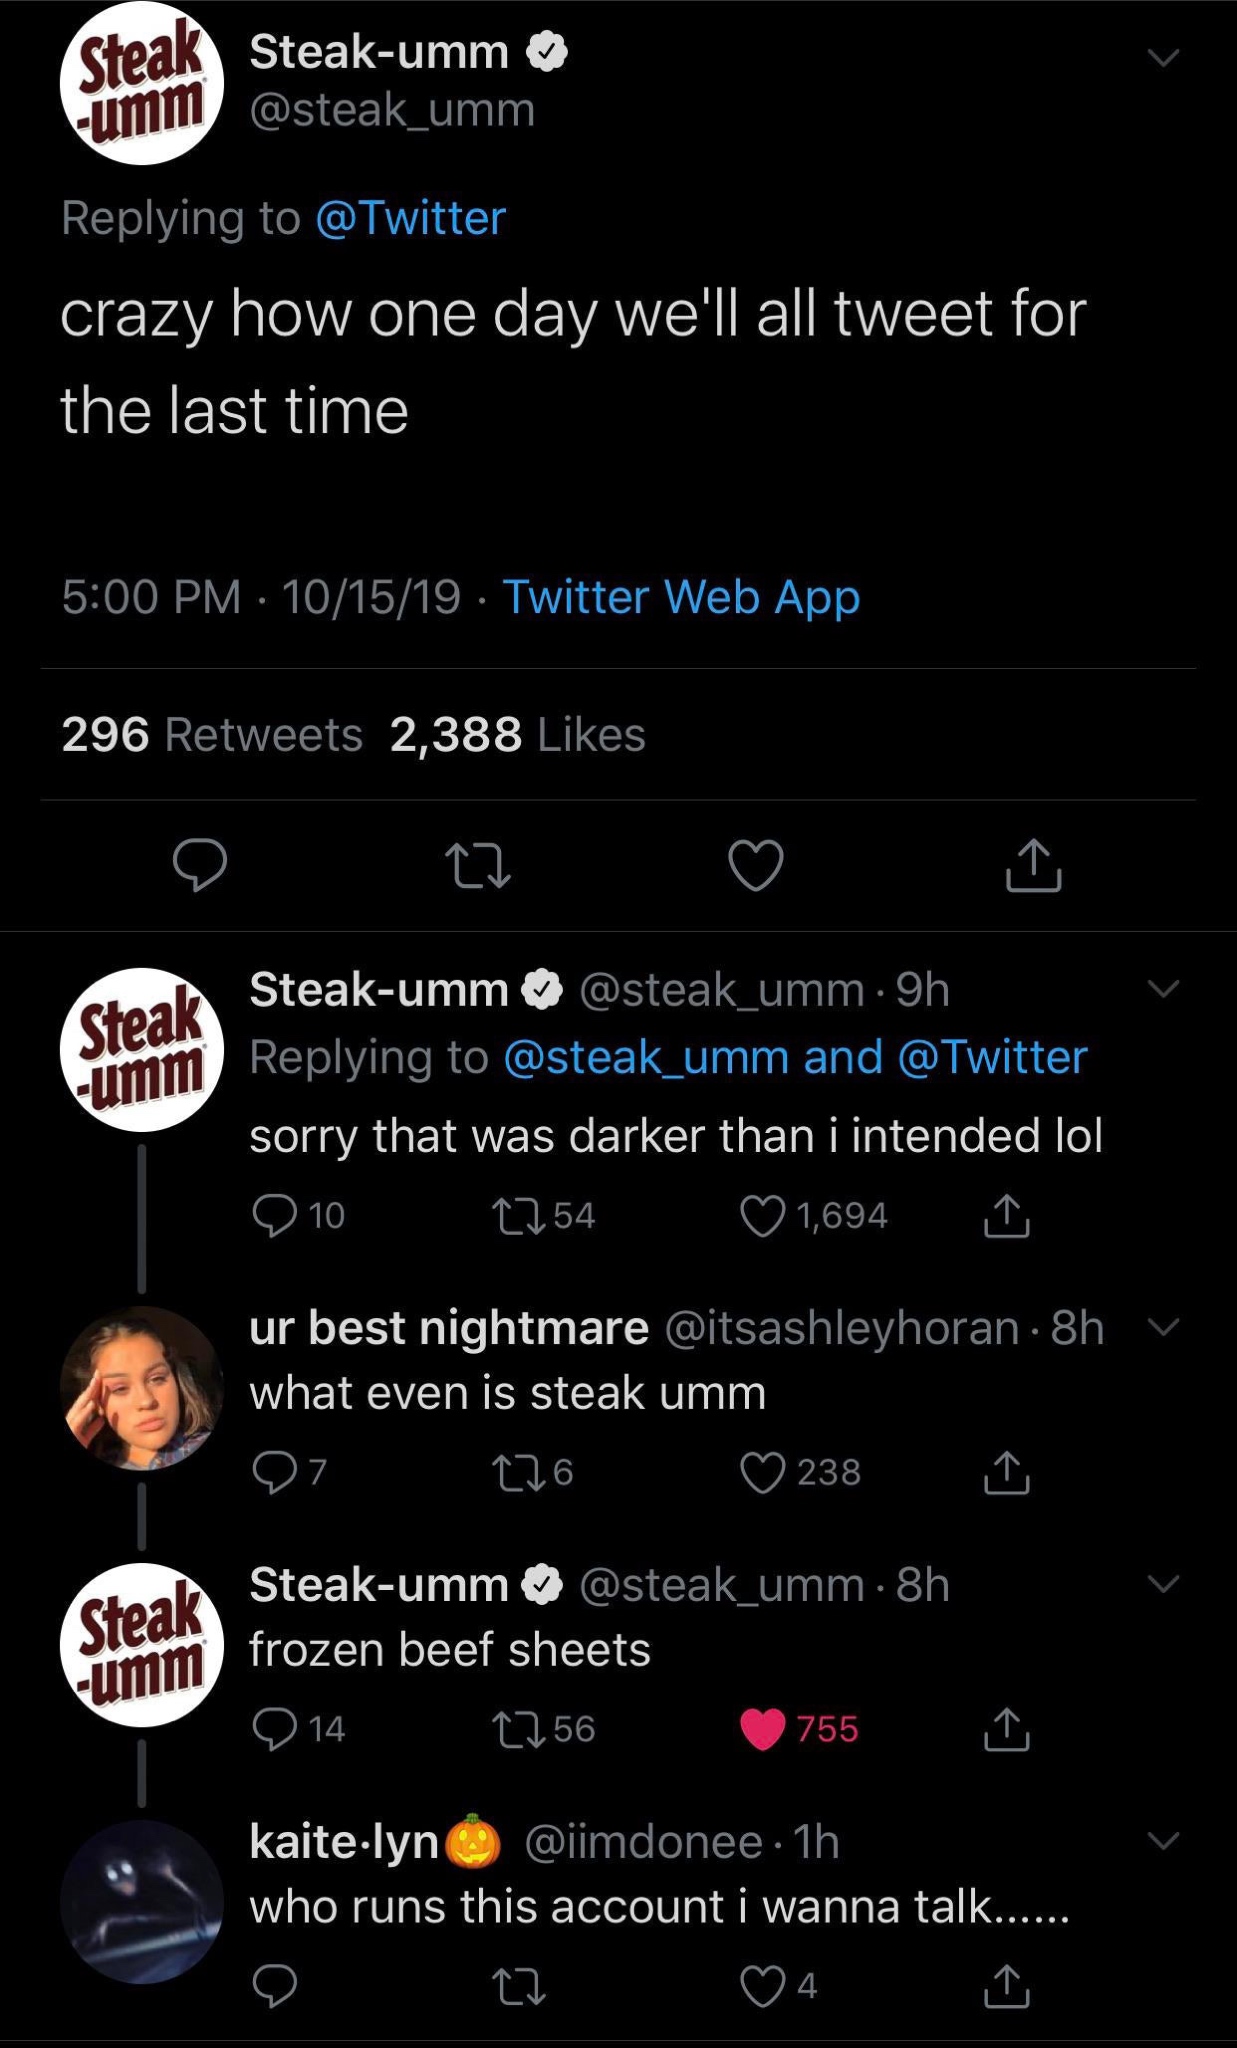Open ur best nightmare's profile picture
Screen dimensions: 1237x2048
(x=142, y=1388)
